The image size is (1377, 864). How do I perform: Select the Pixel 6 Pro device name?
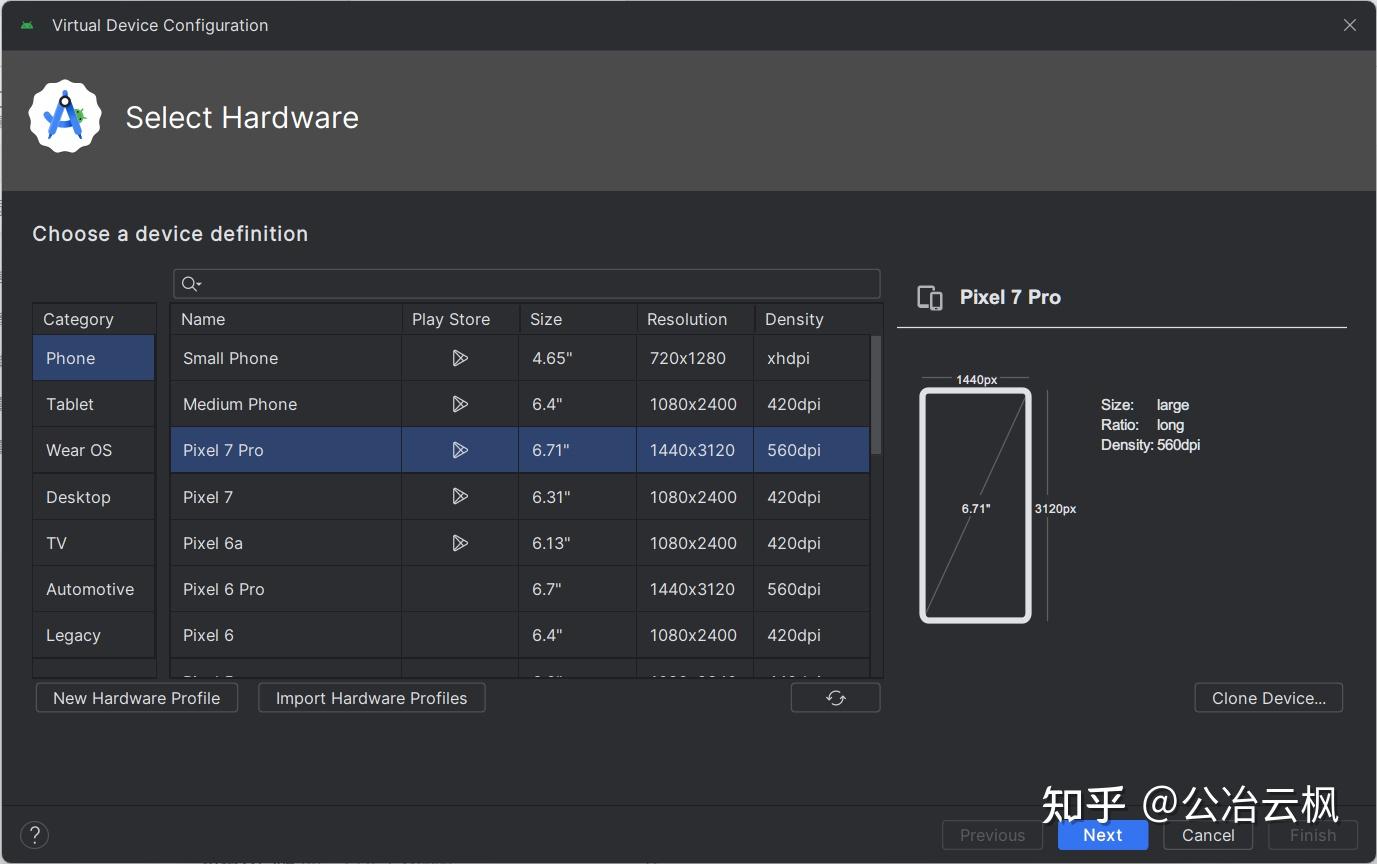click(224, 589)
